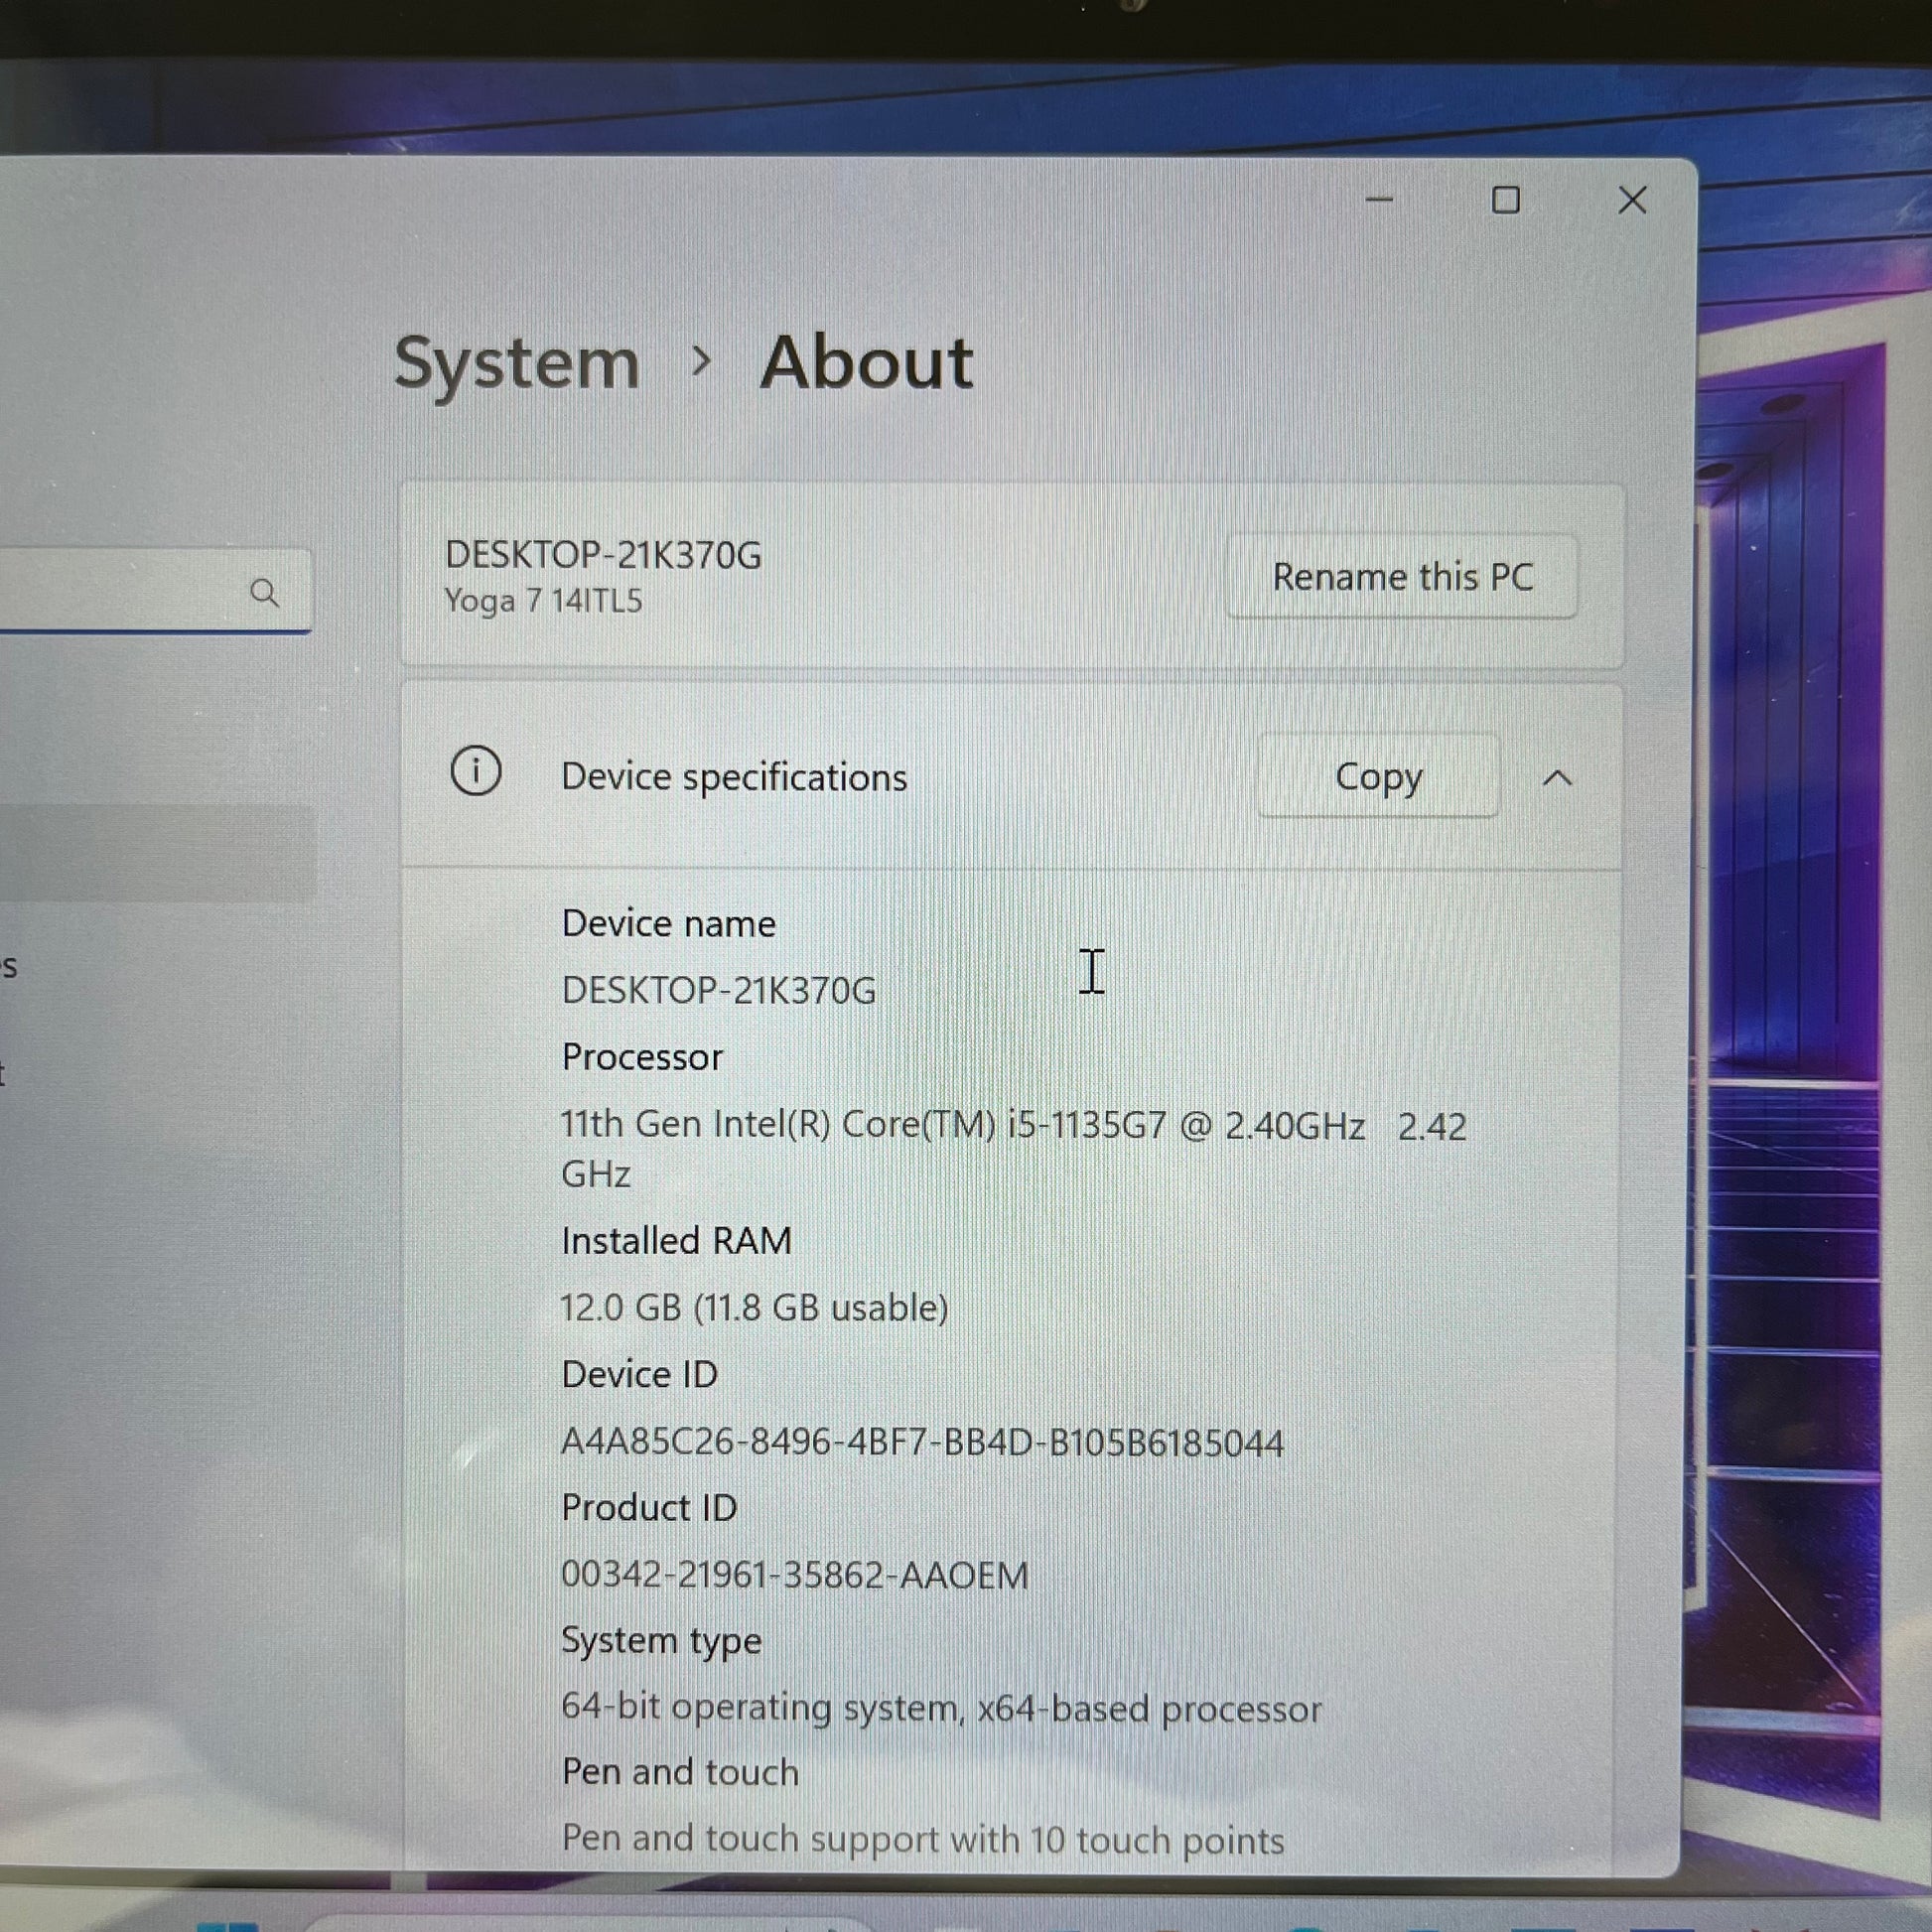
Task: Select the device name value DESKTOP-21K370G under Device name
Action: (x=719, y=991)
